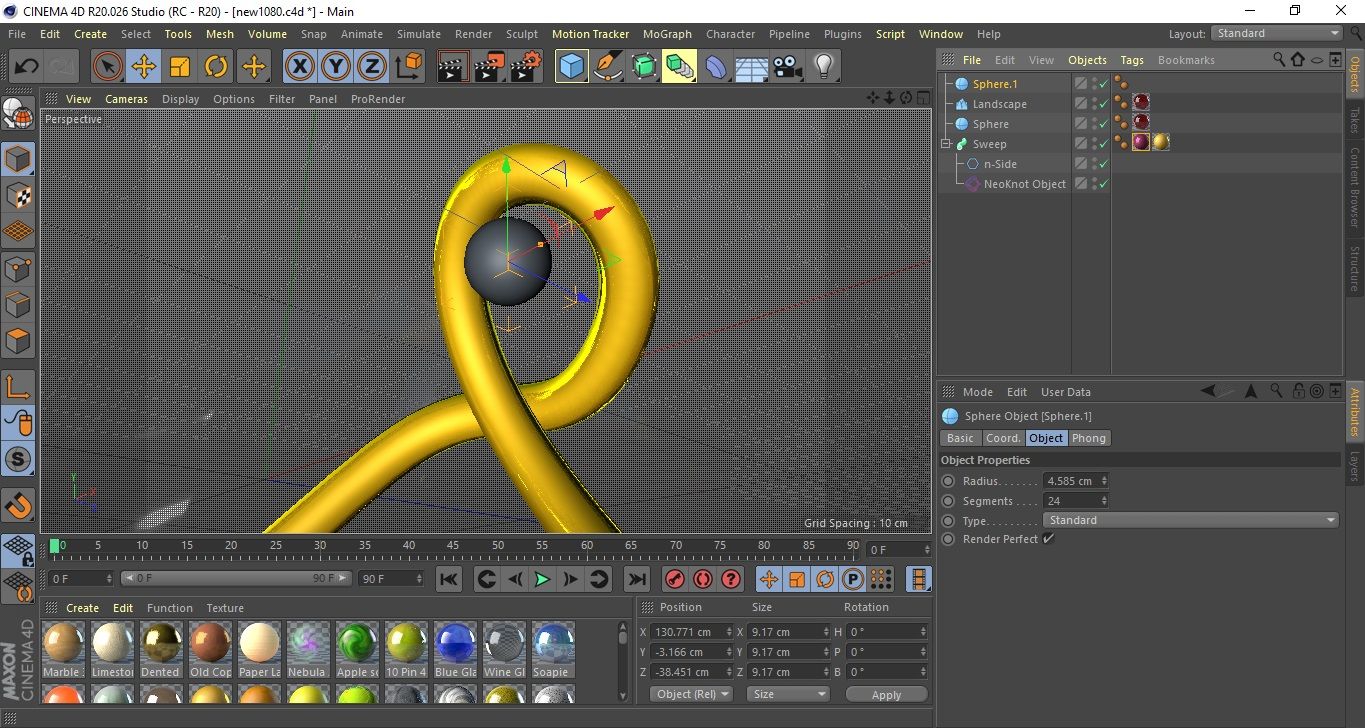Activate the Scale tool
This screenshot has height=728, width=1365.
click(180, 67)
